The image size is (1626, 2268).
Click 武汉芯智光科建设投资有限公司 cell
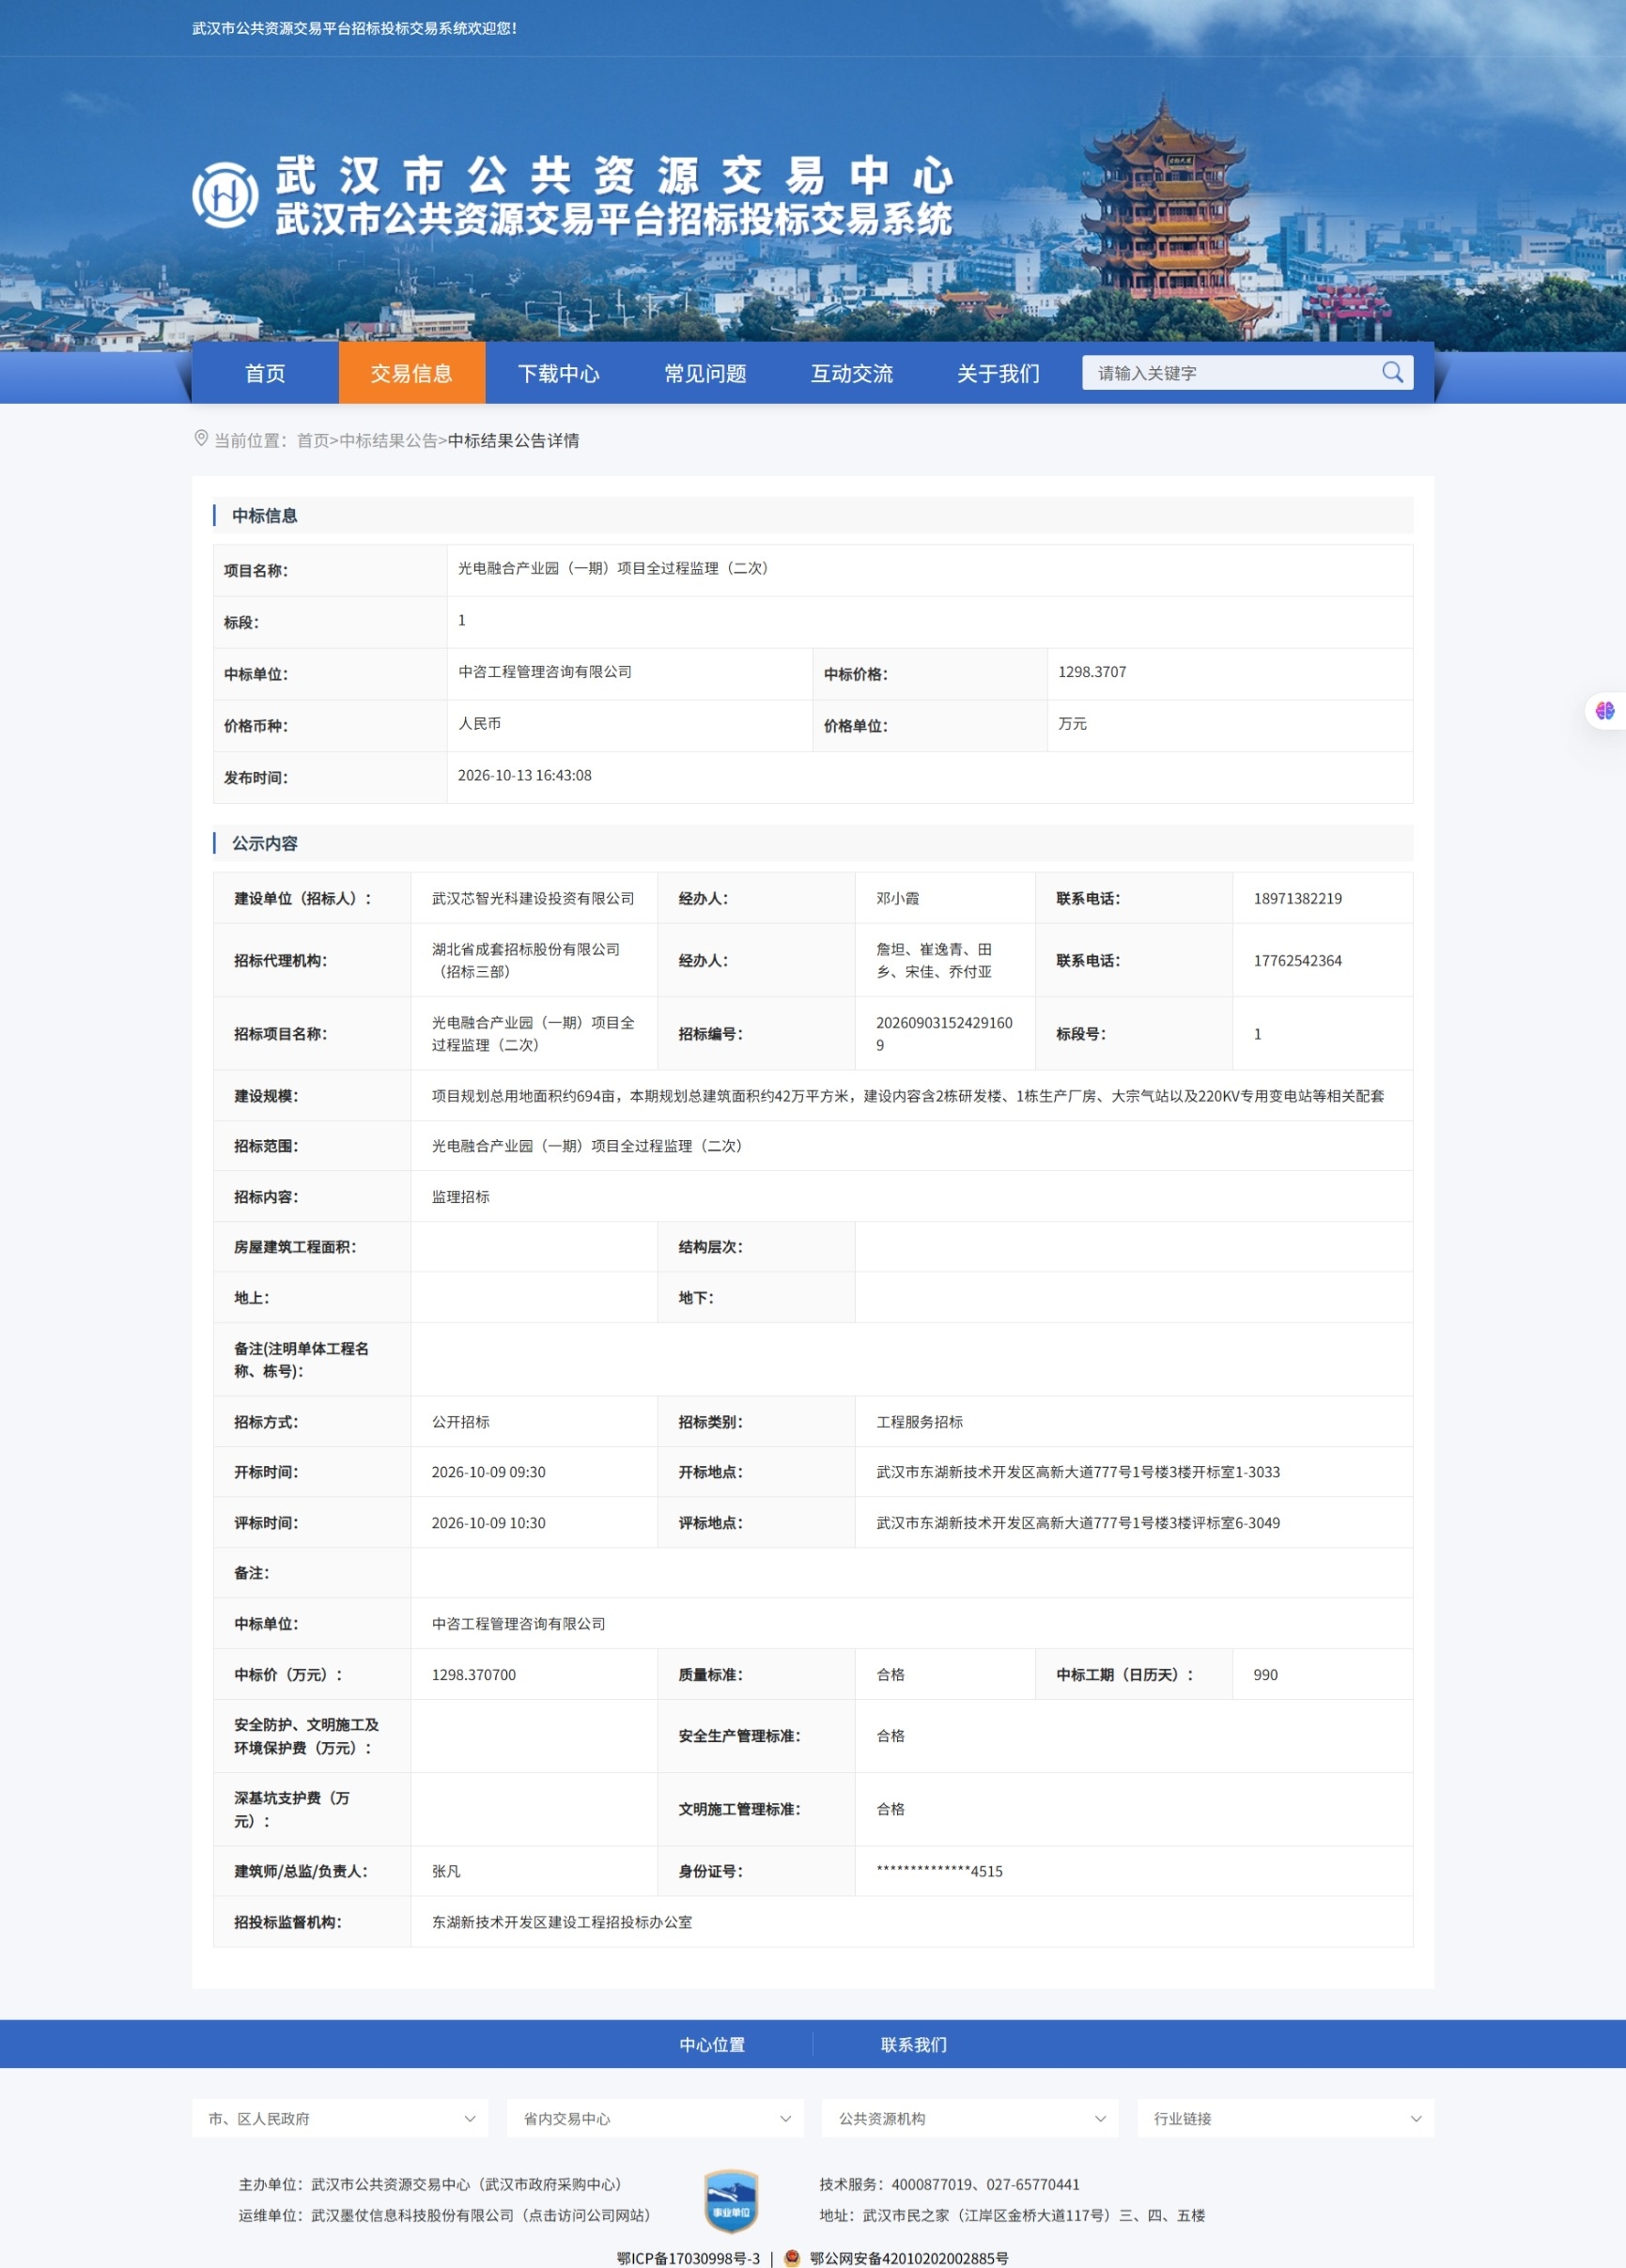(x=533, y=898)
